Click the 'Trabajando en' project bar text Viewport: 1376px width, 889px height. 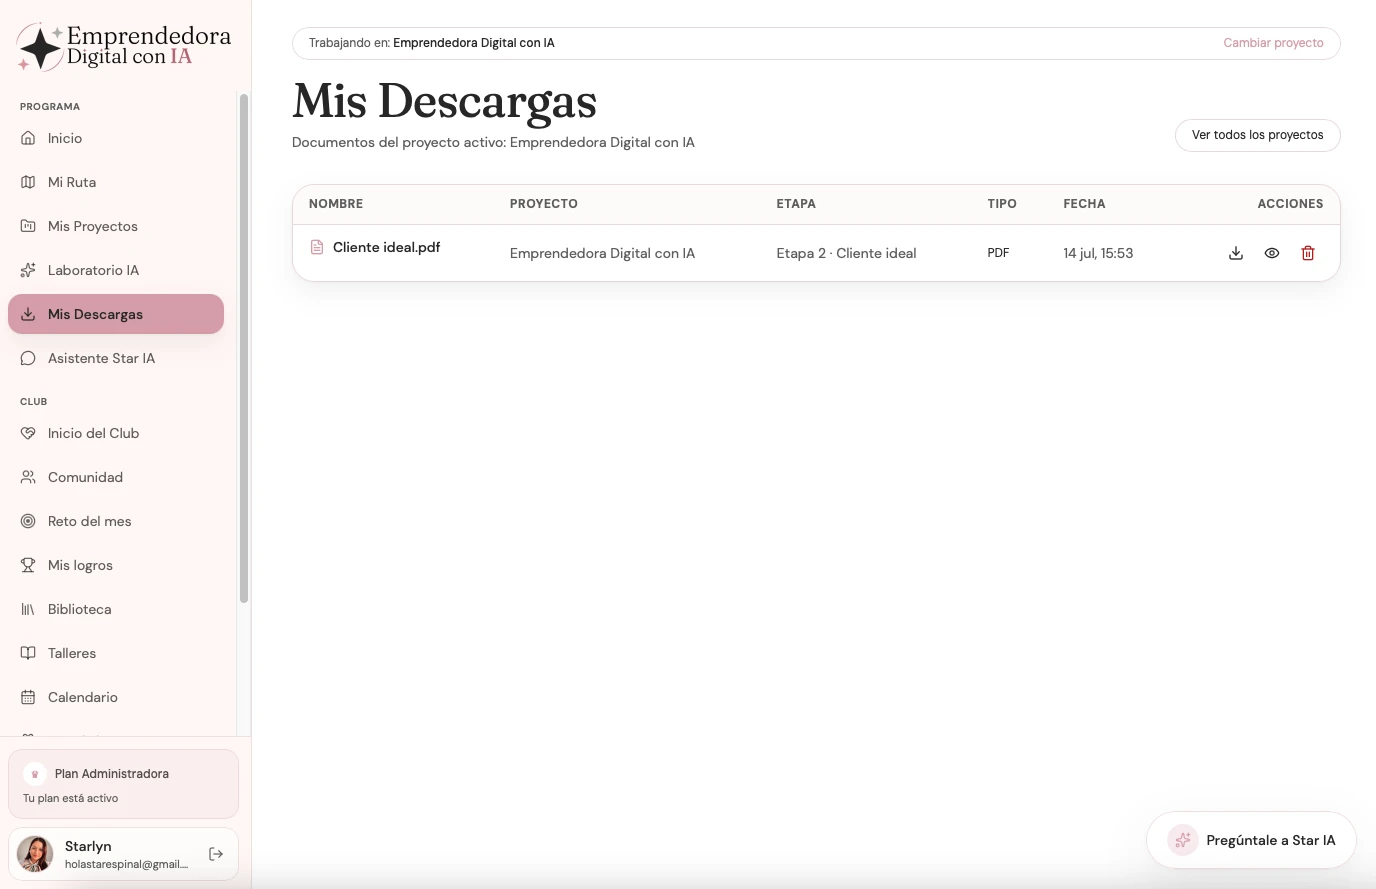[x=431, y=43]
